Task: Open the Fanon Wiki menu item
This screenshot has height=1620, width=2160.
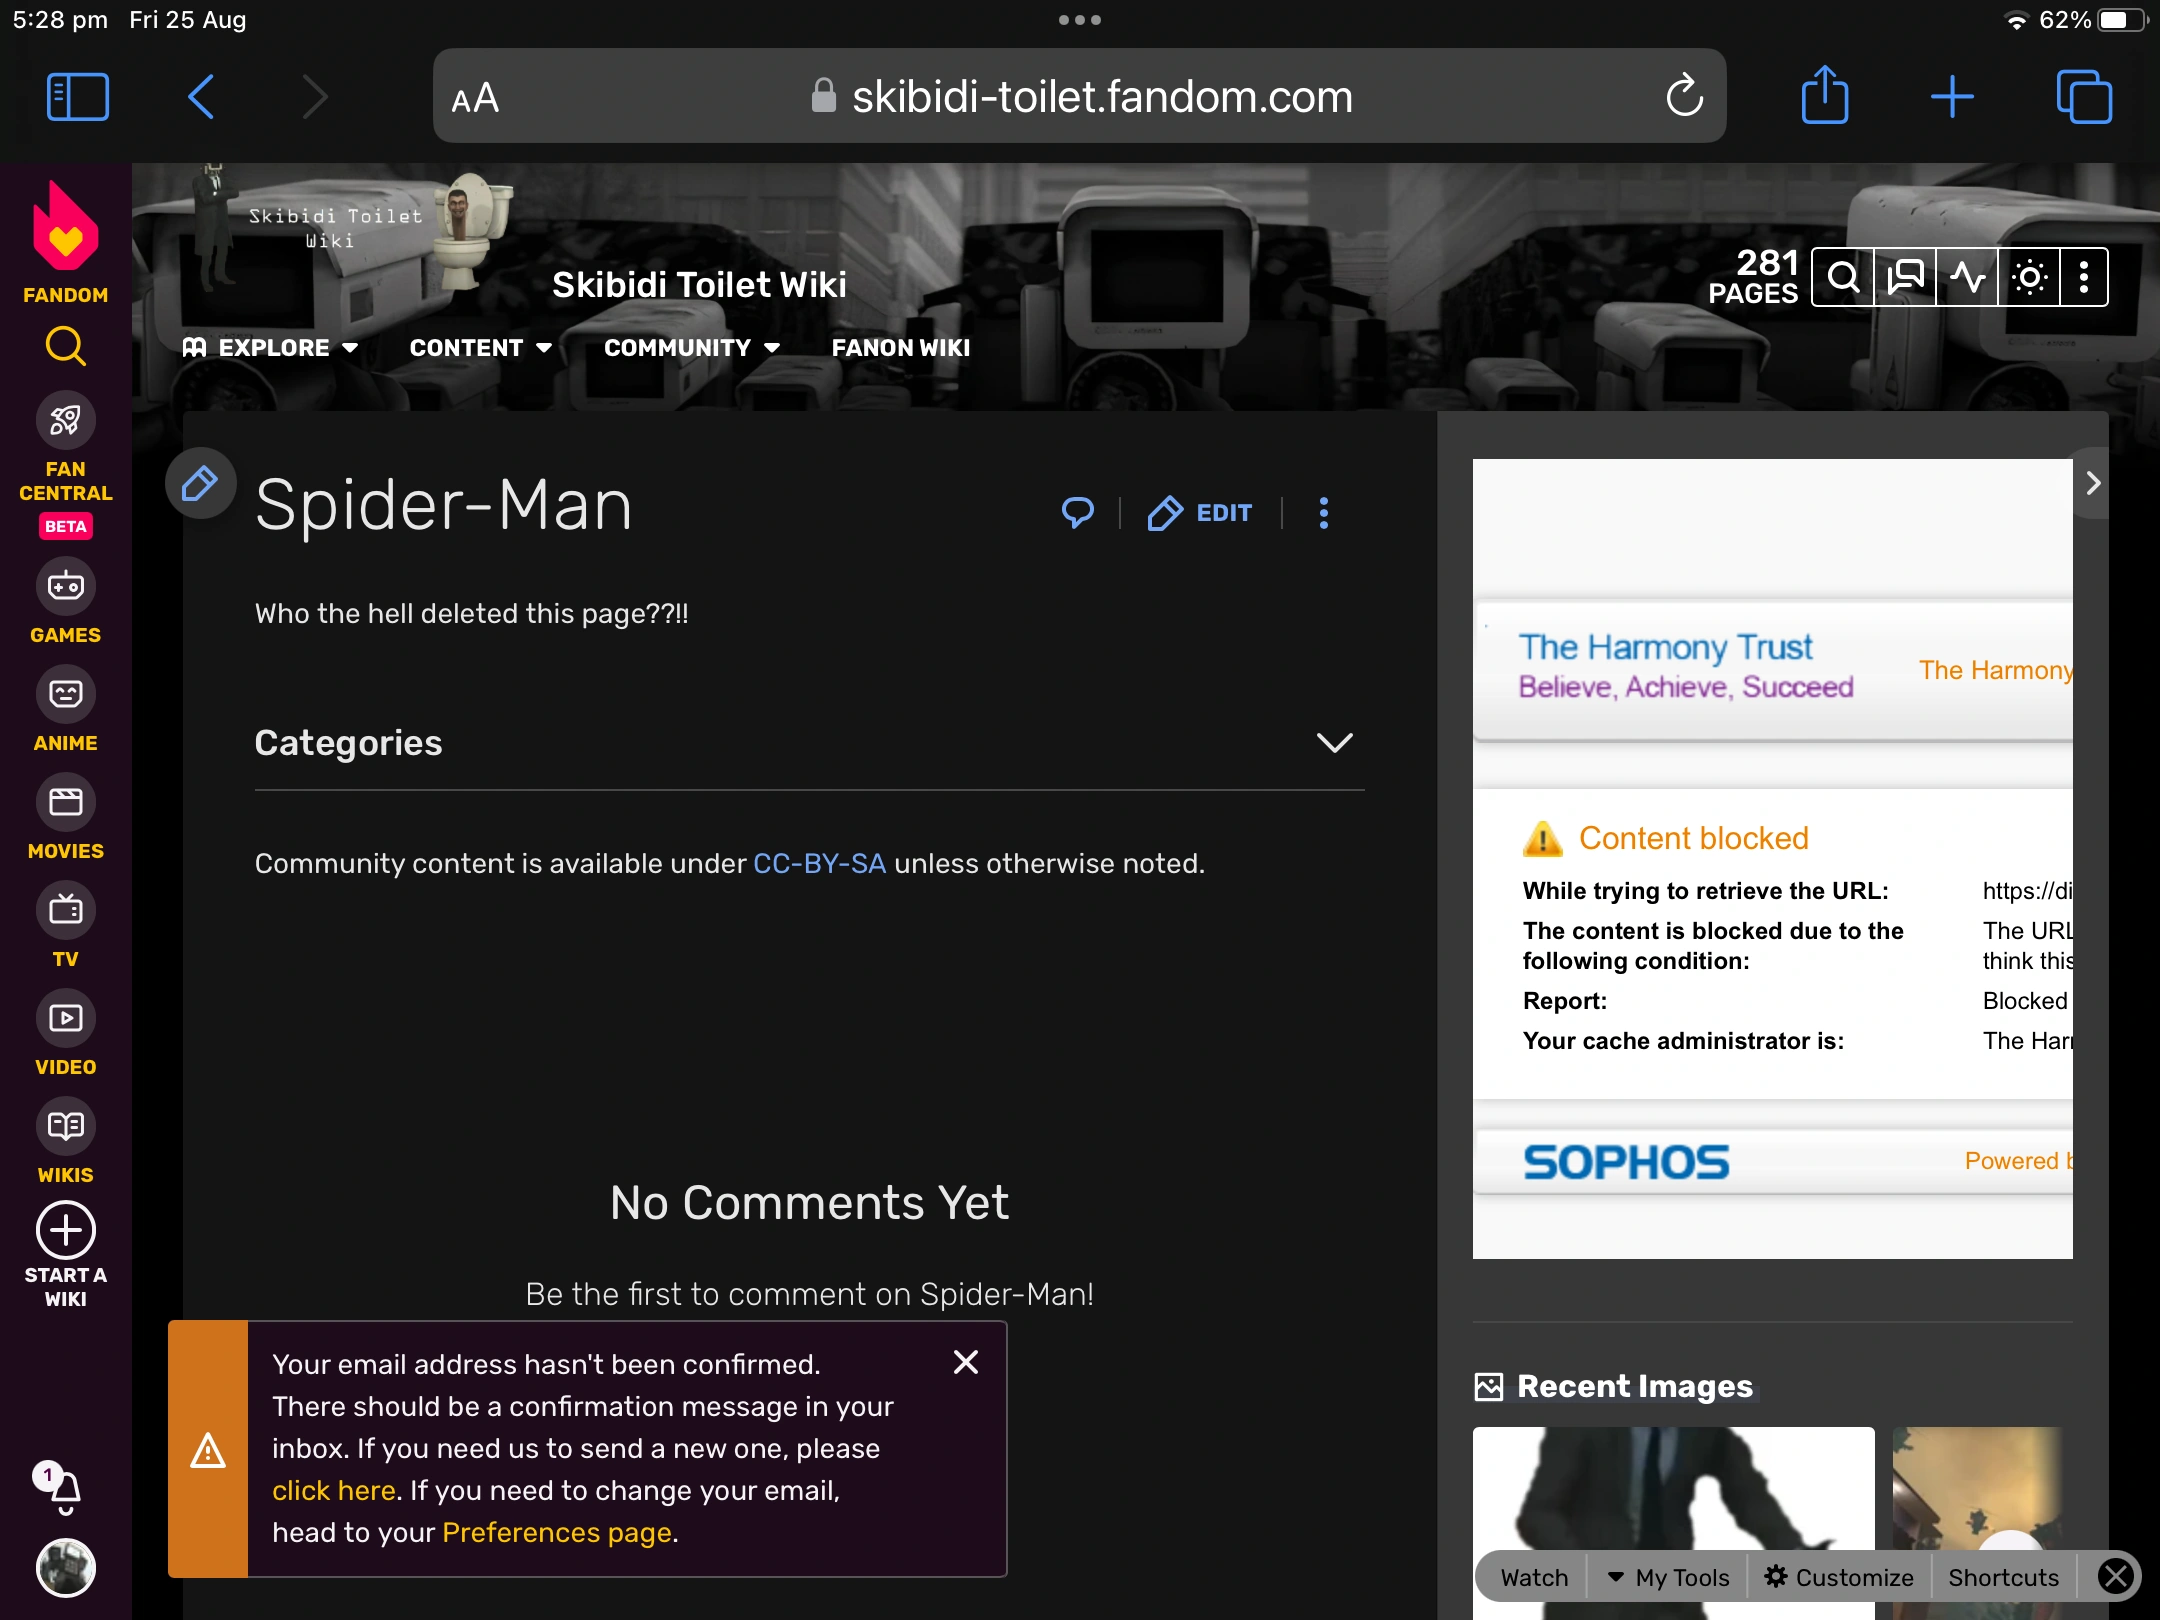Action: coord(899,347)
